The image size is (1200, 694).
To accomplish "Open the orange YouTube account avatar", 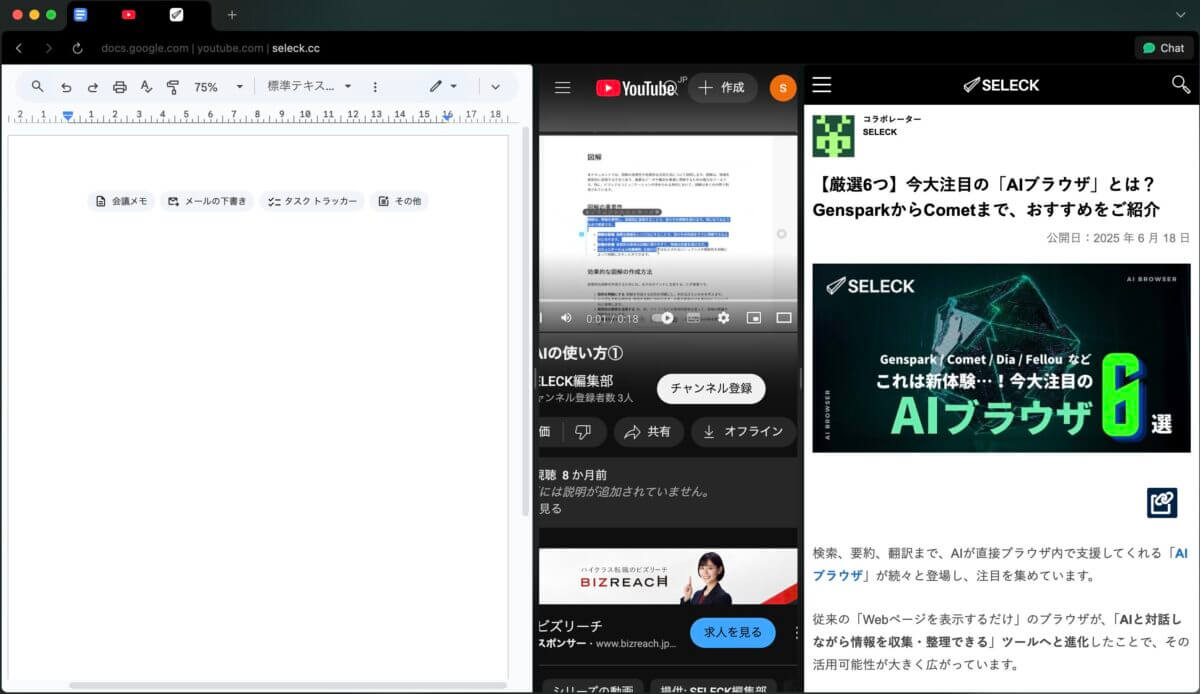I will click(x=783, y=88).
